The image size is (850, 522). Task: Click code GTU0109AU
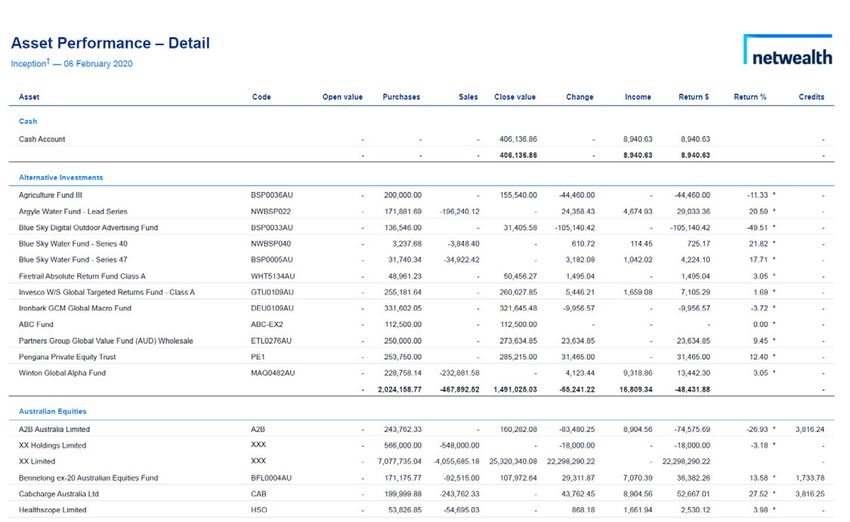point(272,292)
